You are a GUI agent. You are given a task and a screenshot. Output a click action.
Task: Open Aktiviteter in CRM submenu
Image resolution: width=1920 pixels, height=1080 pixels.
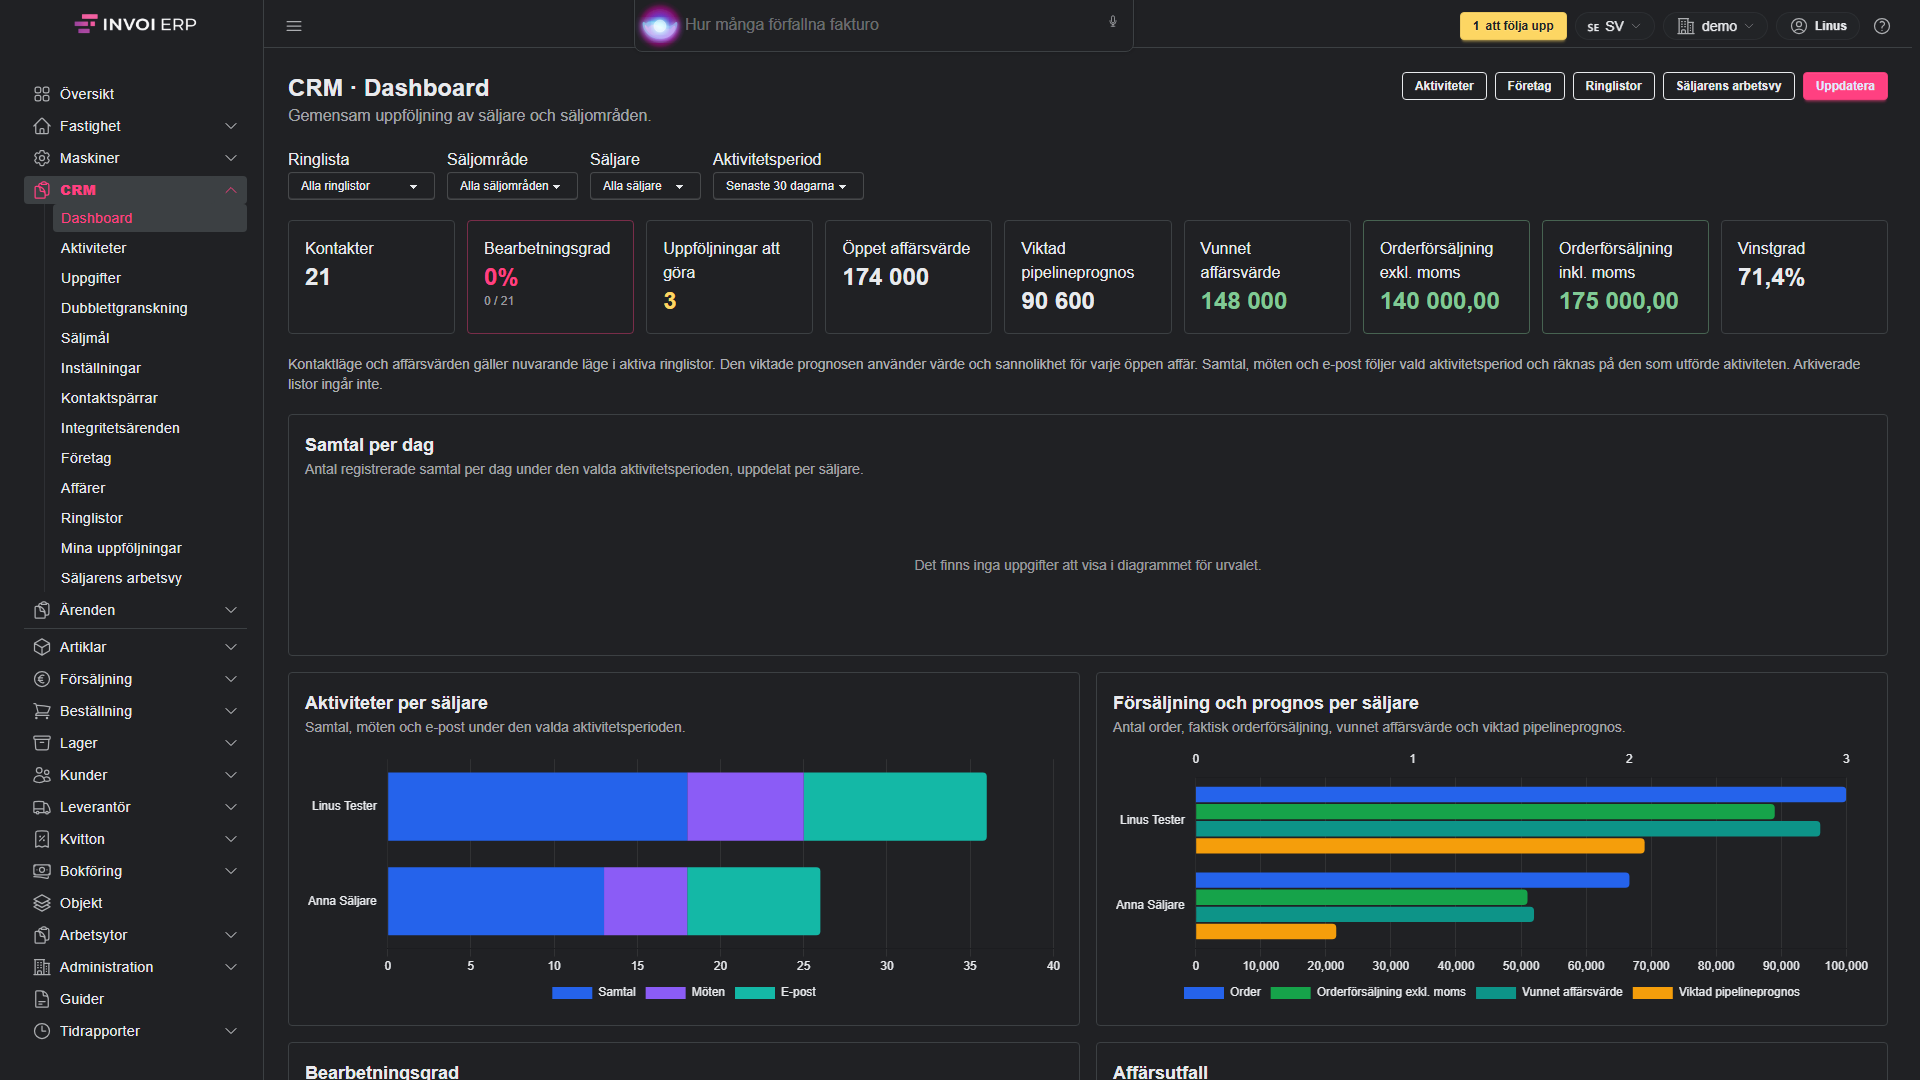pos(94,248)
